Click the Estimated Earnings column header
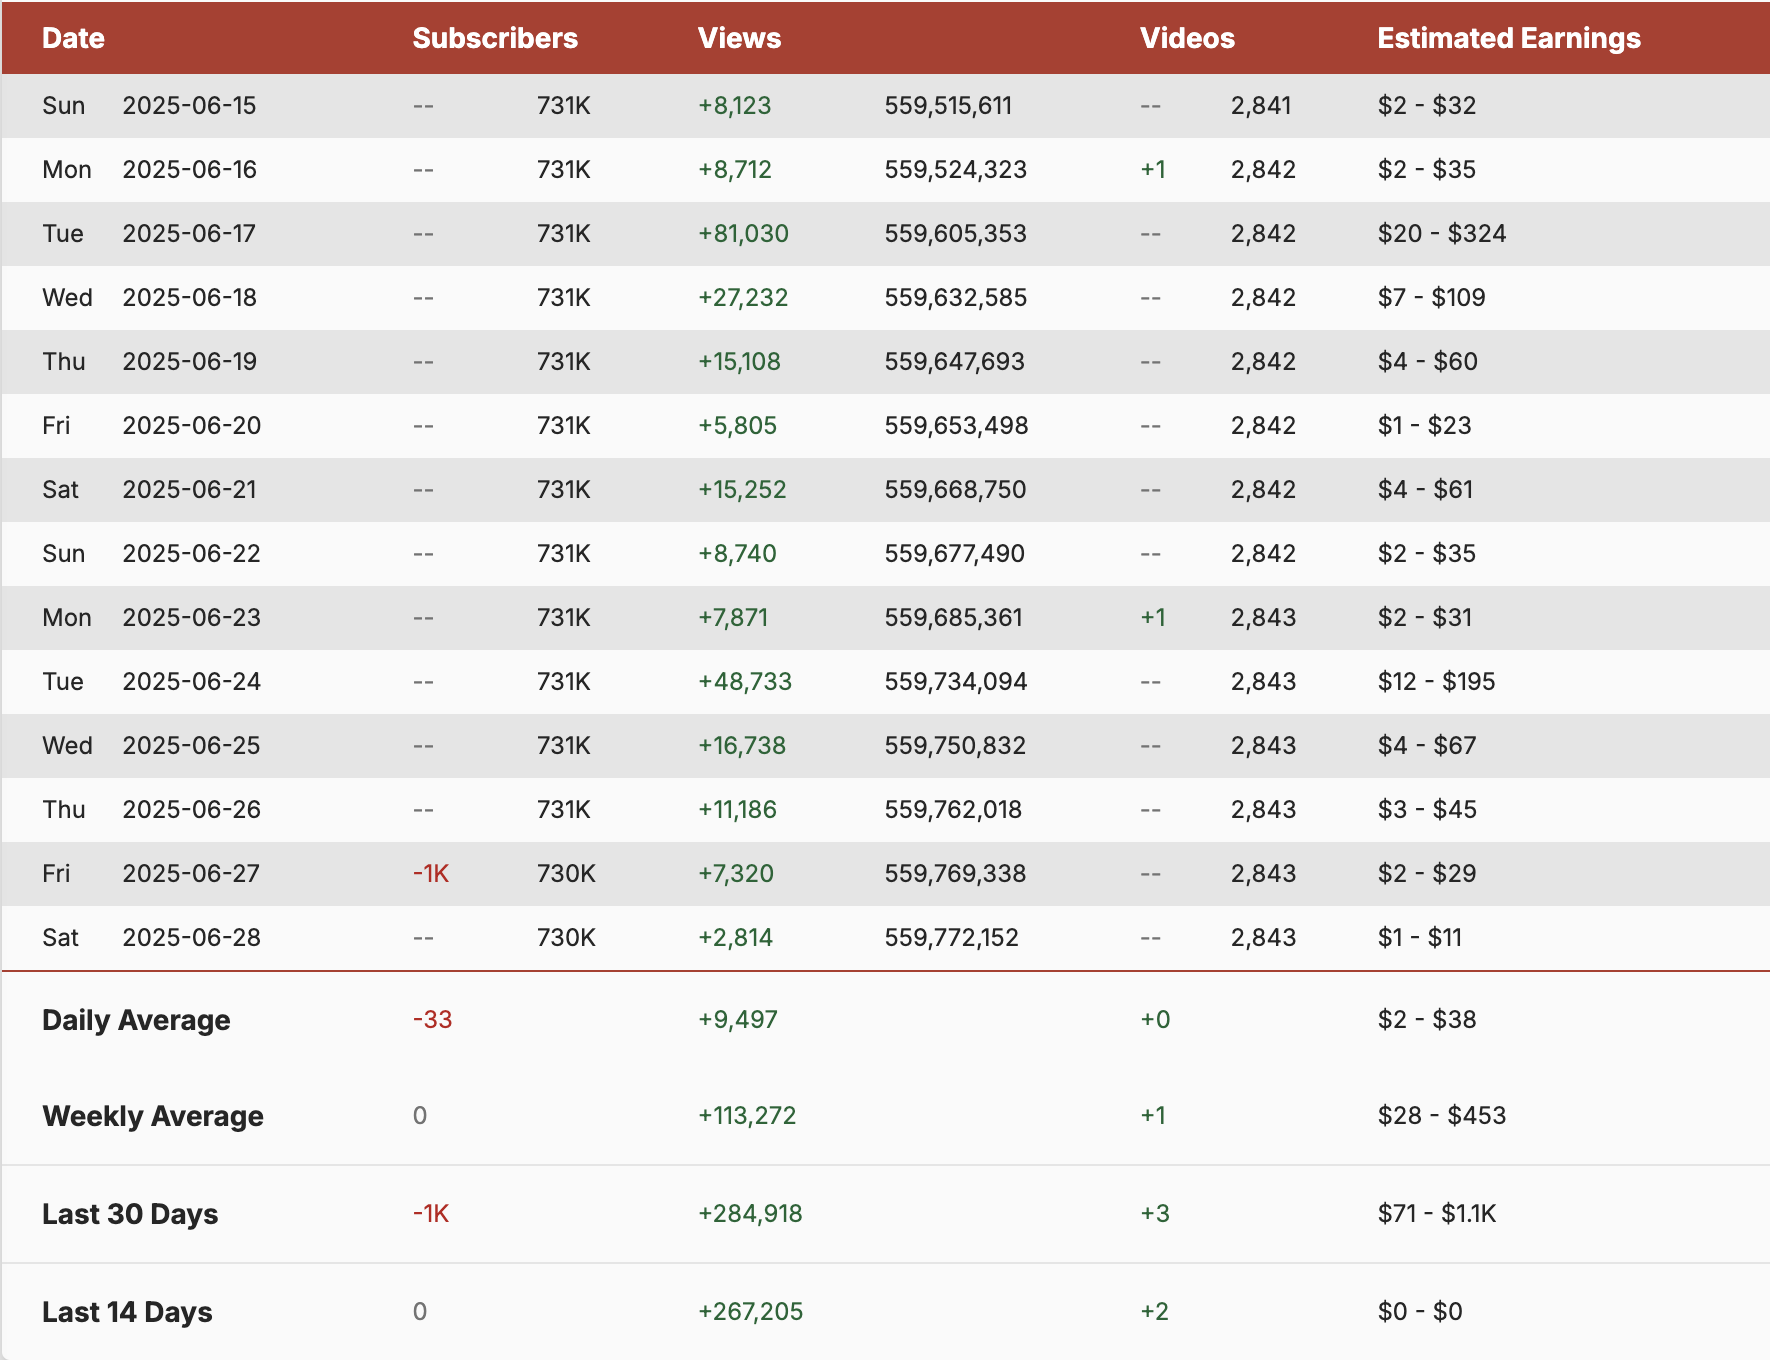Viewport: 1770px width, 1360px height. [x=1509, y=38]
